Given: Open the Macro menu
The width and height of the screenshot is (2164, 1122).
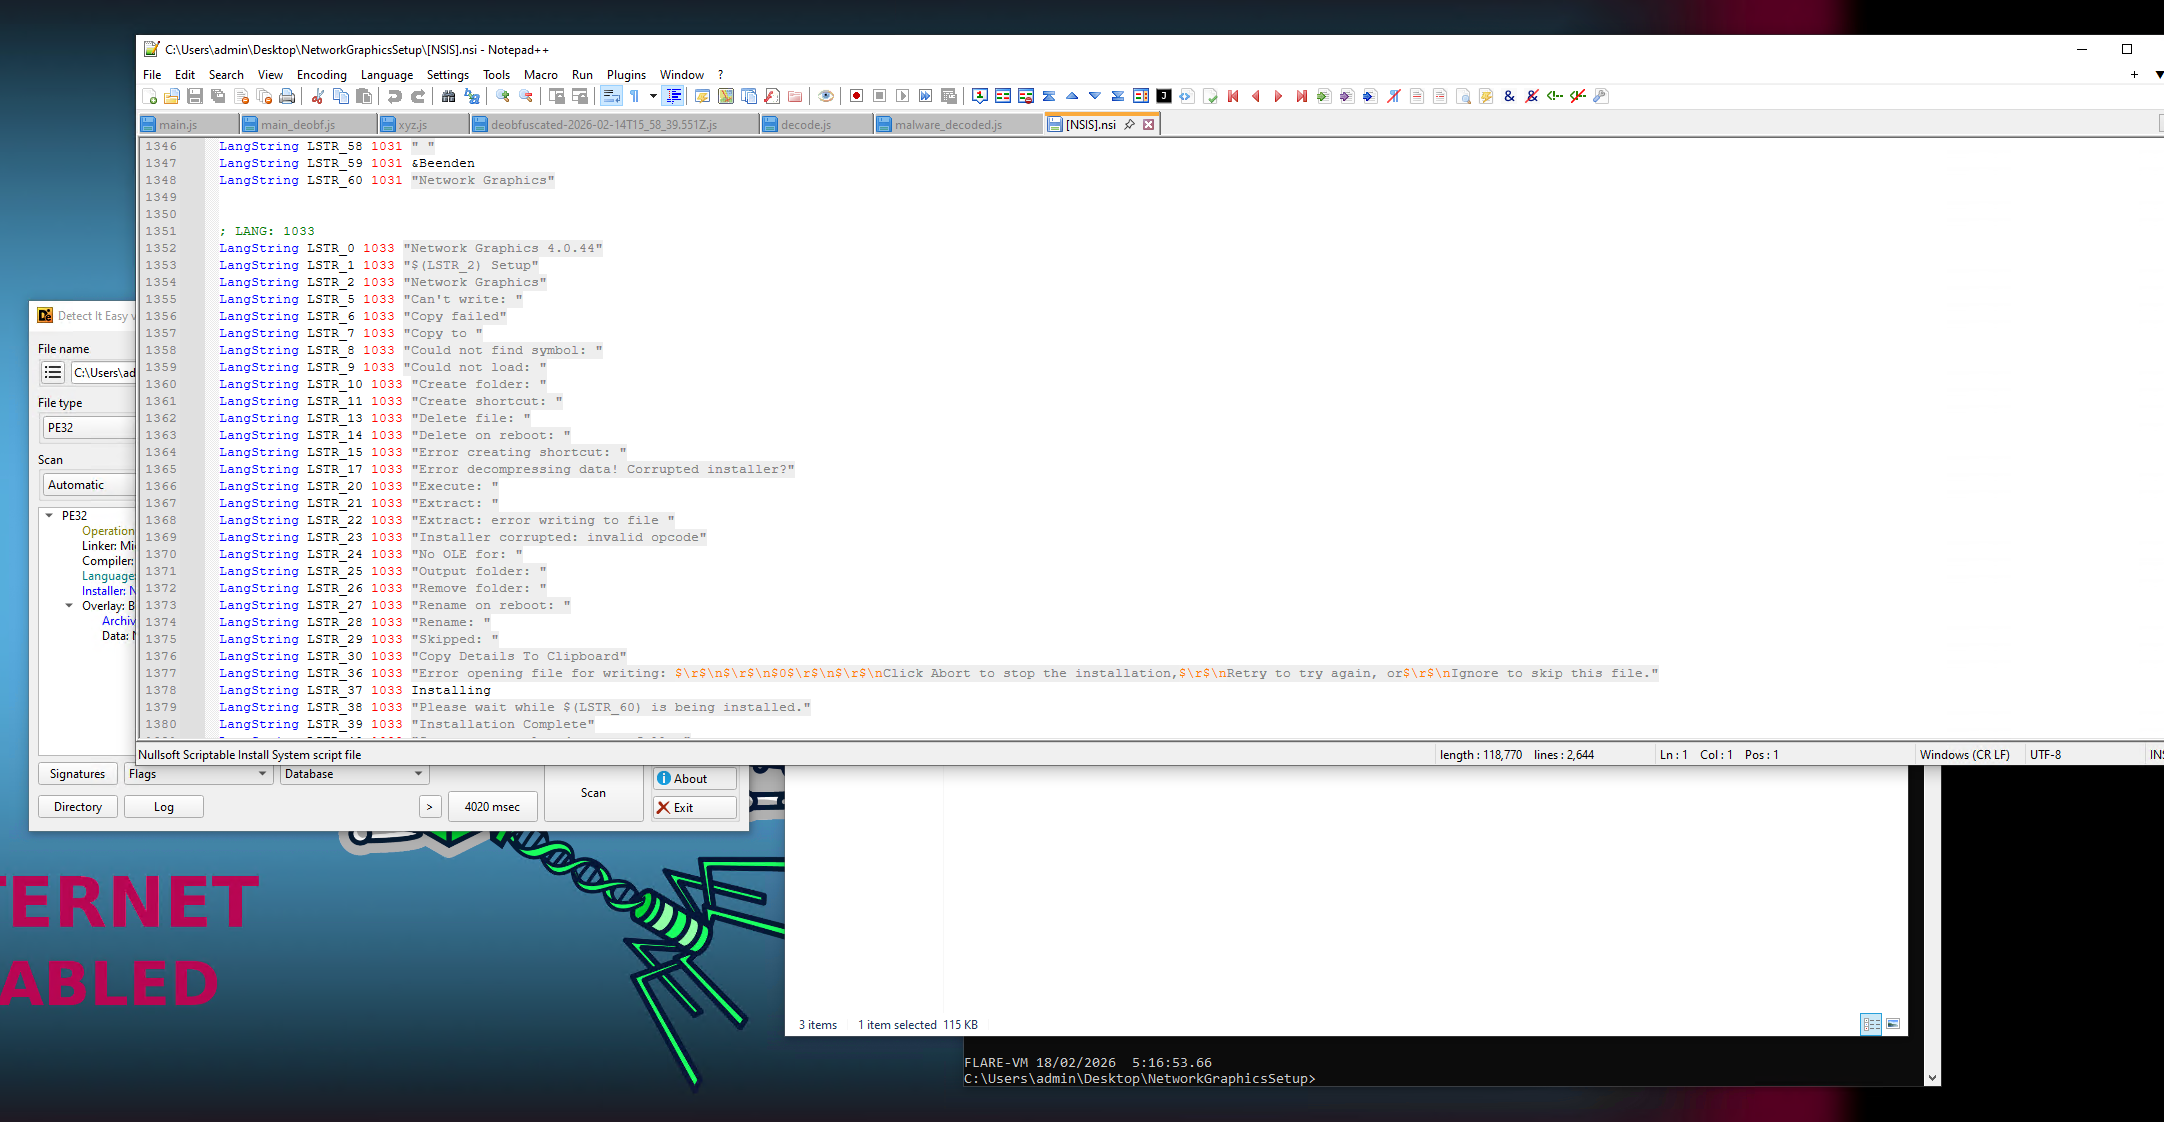Looking at the screenshot, I should coord(541,75).
